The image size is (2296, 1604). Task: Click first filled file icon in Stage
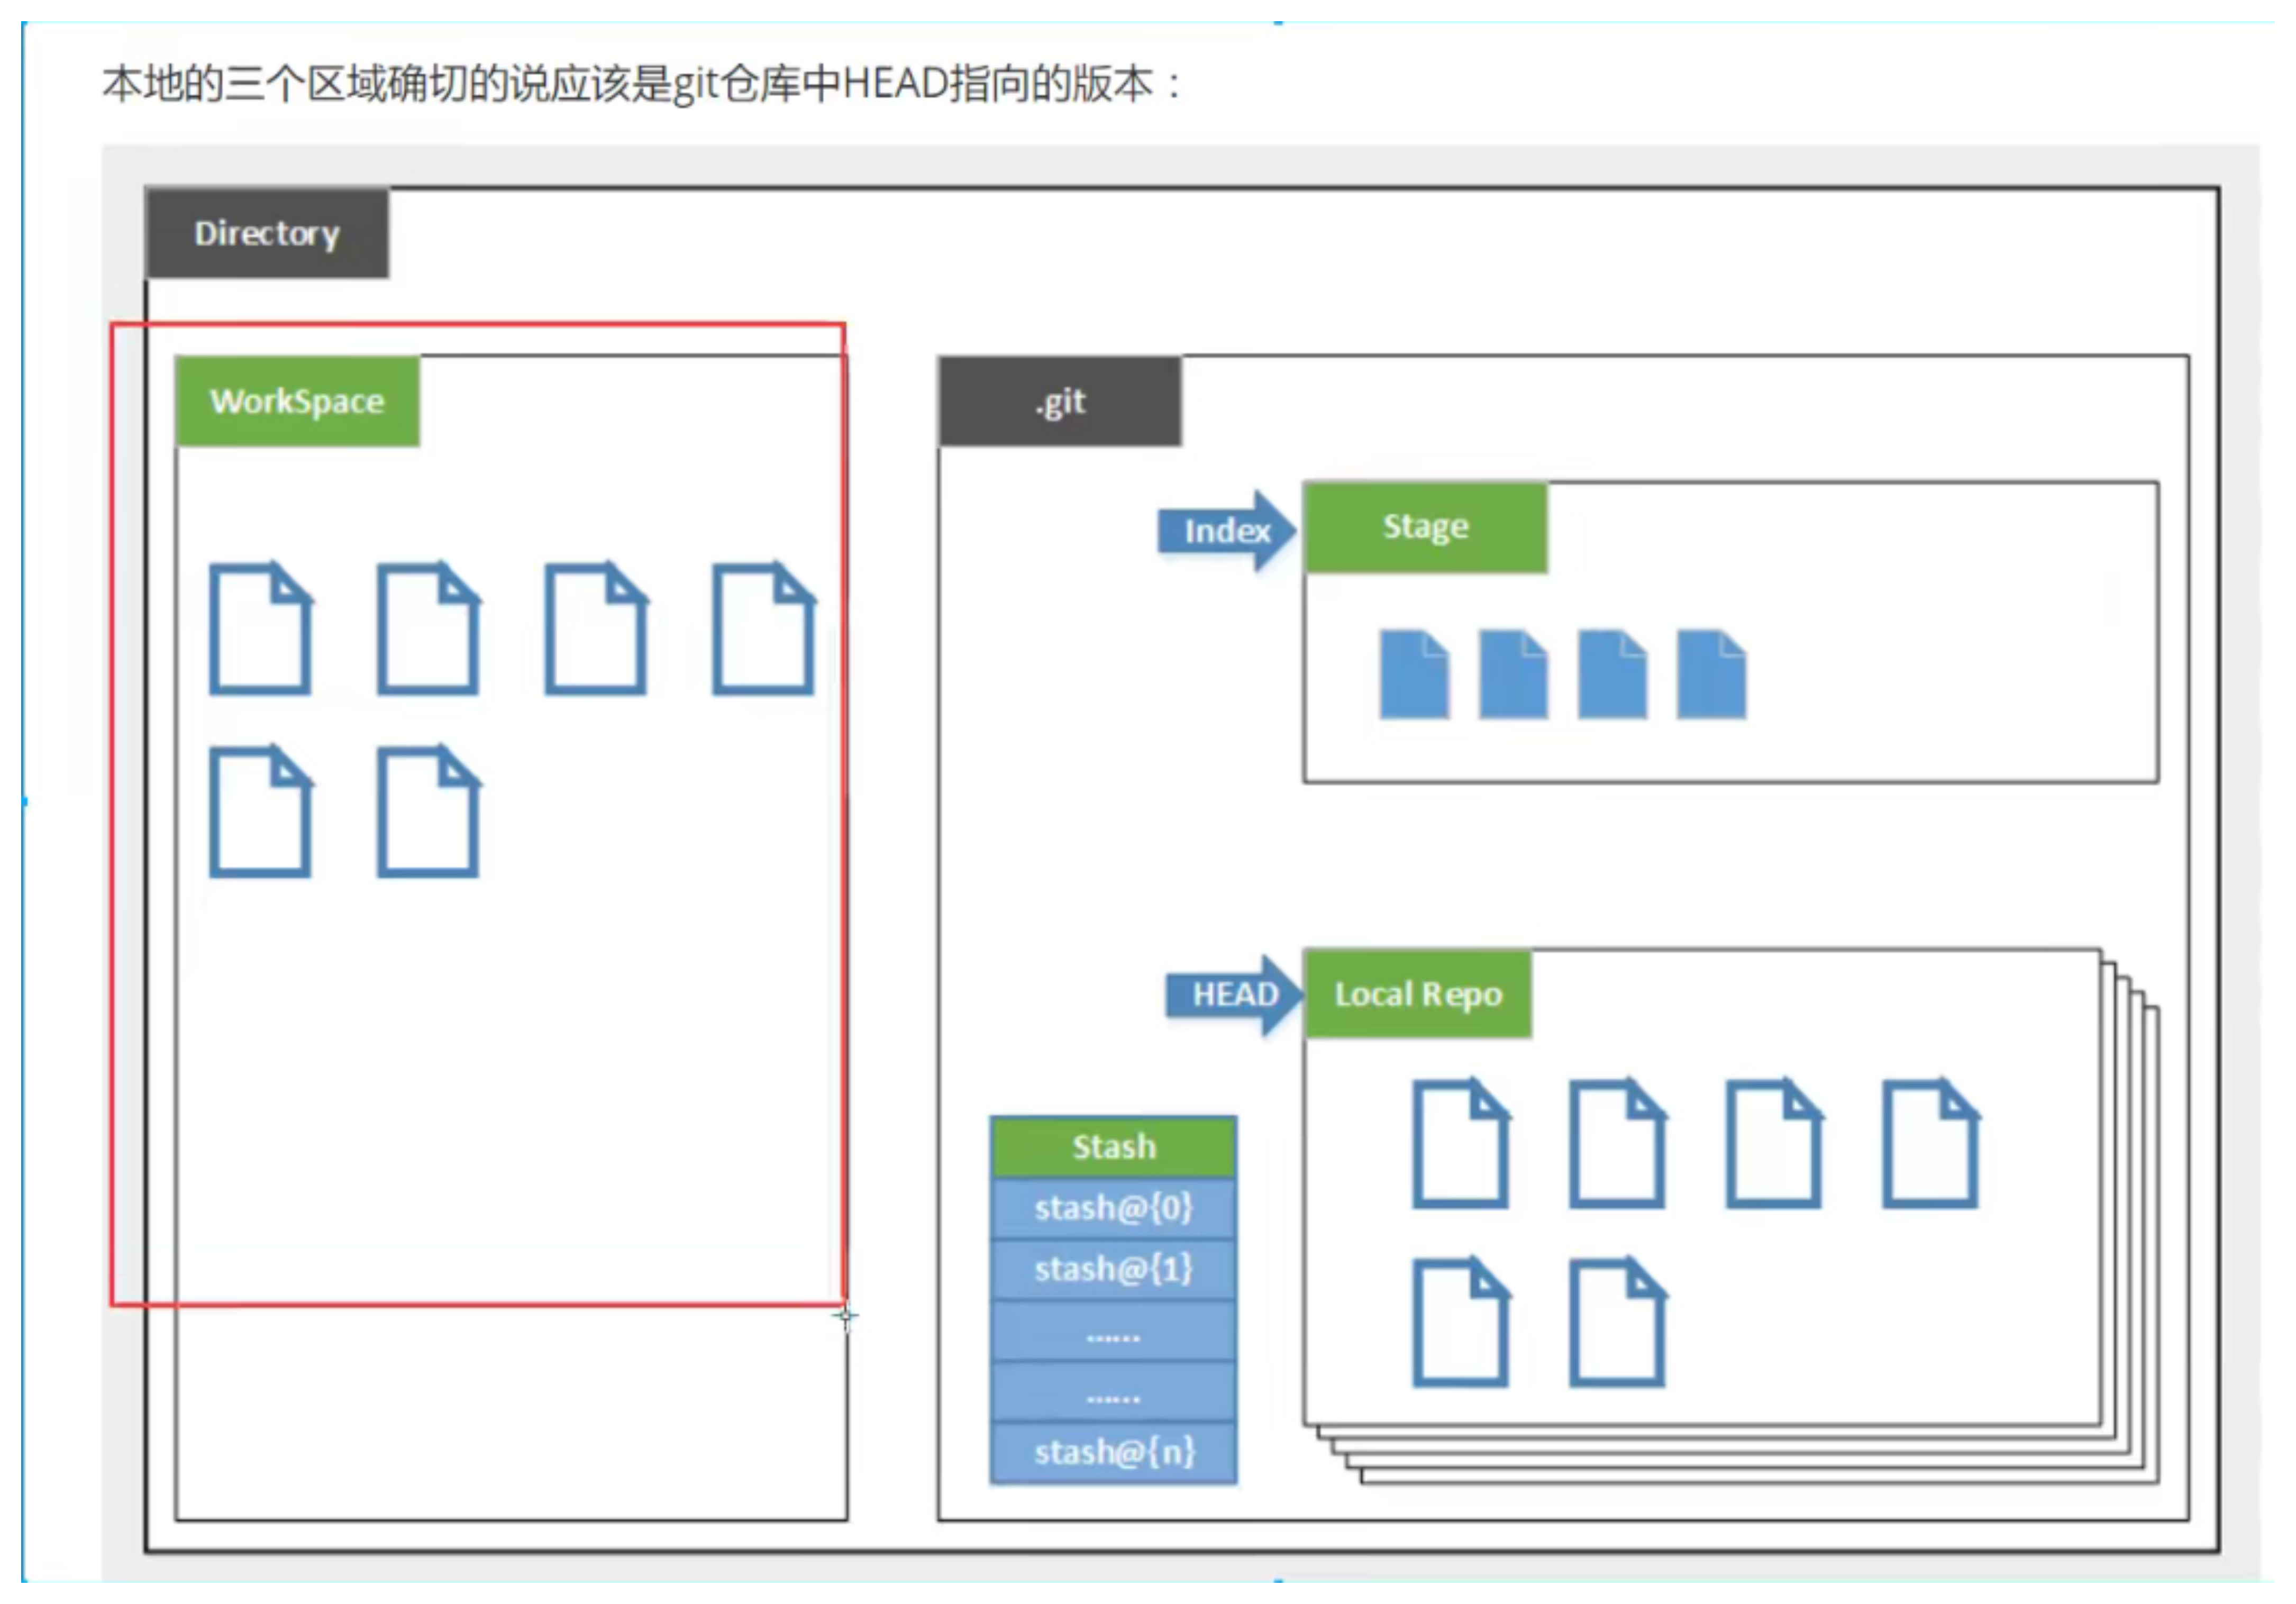[1414, 674]
